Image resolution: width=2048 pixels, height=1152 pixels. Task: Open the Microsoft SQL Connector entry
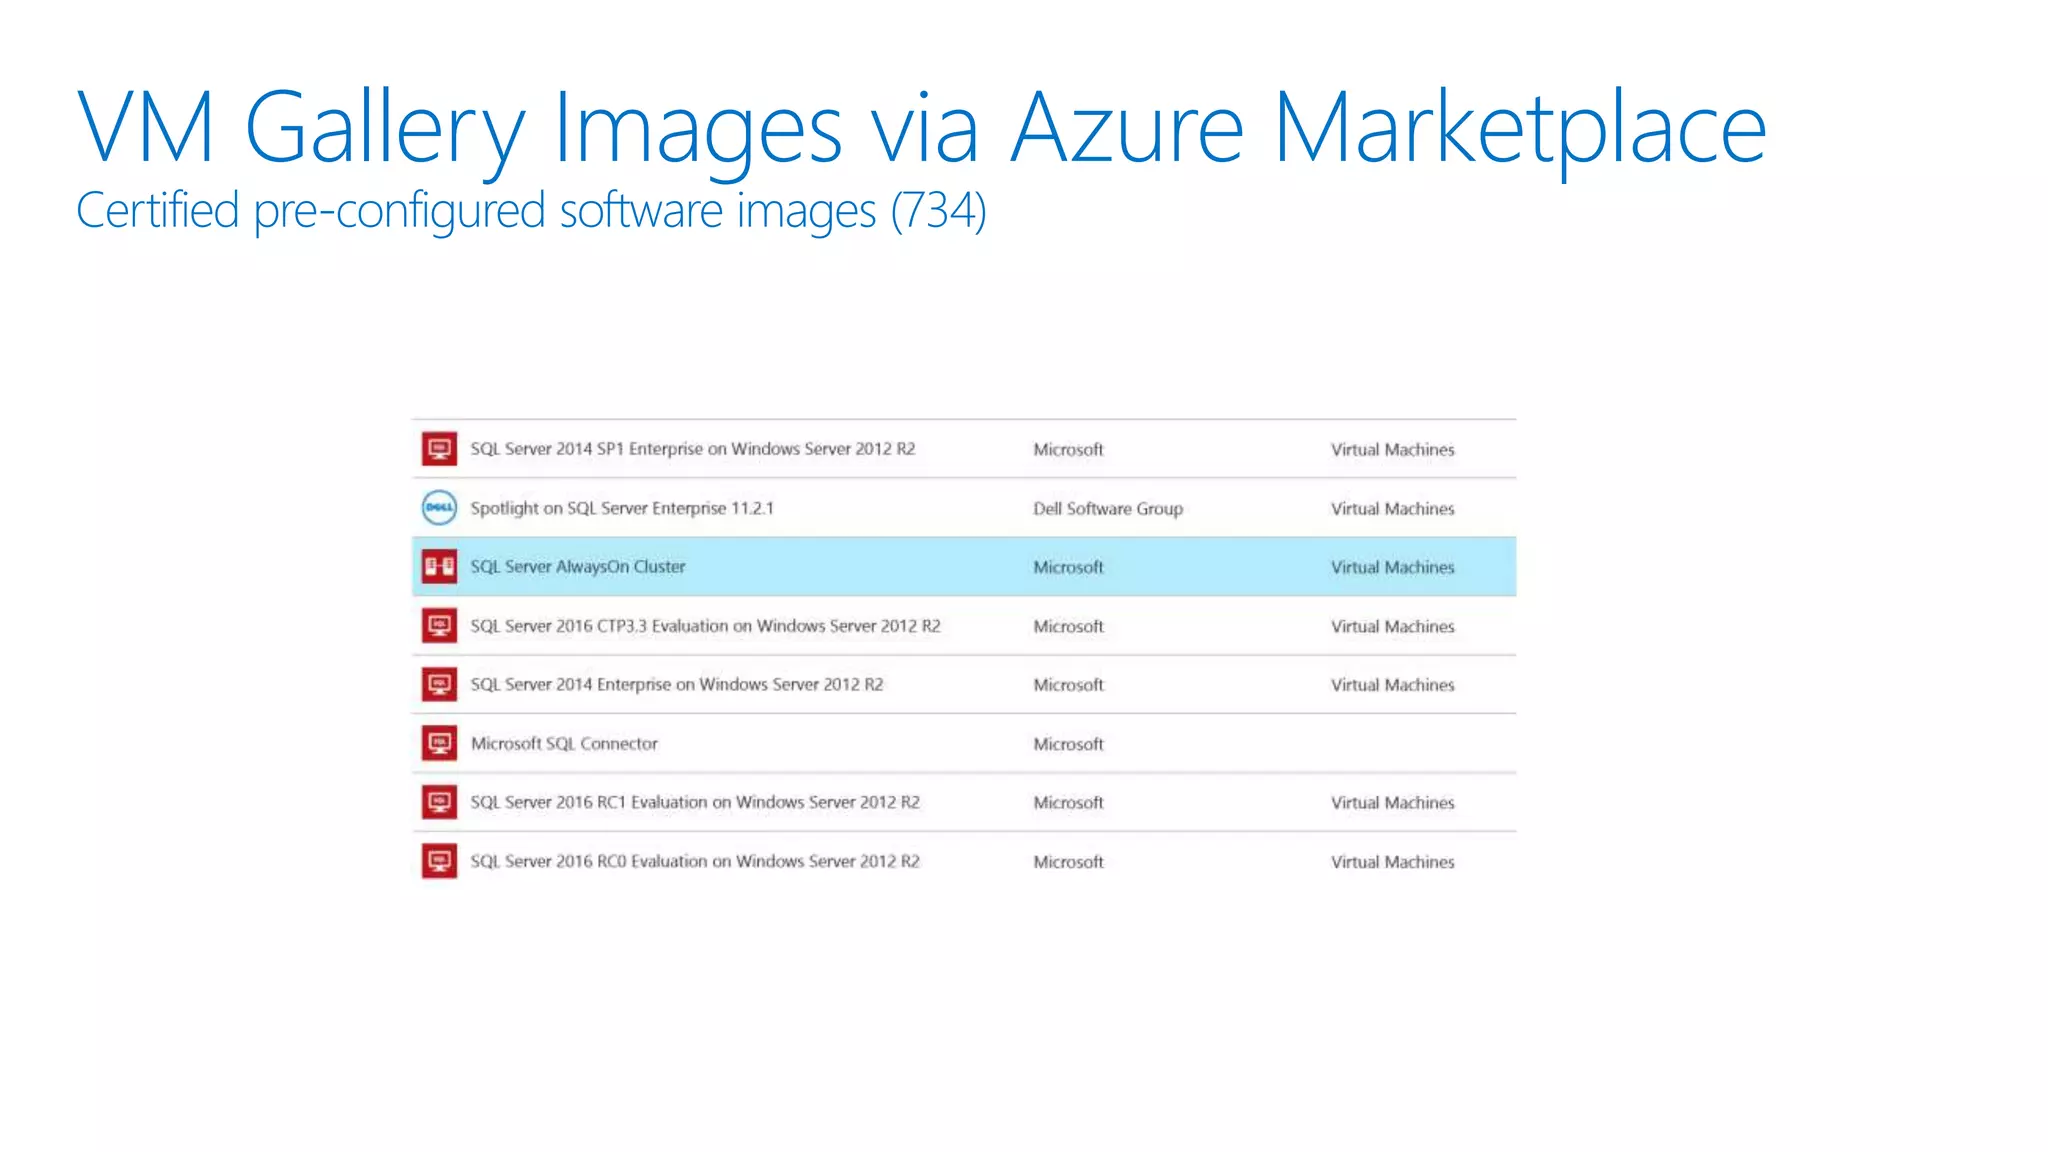[x=564, y=744]
